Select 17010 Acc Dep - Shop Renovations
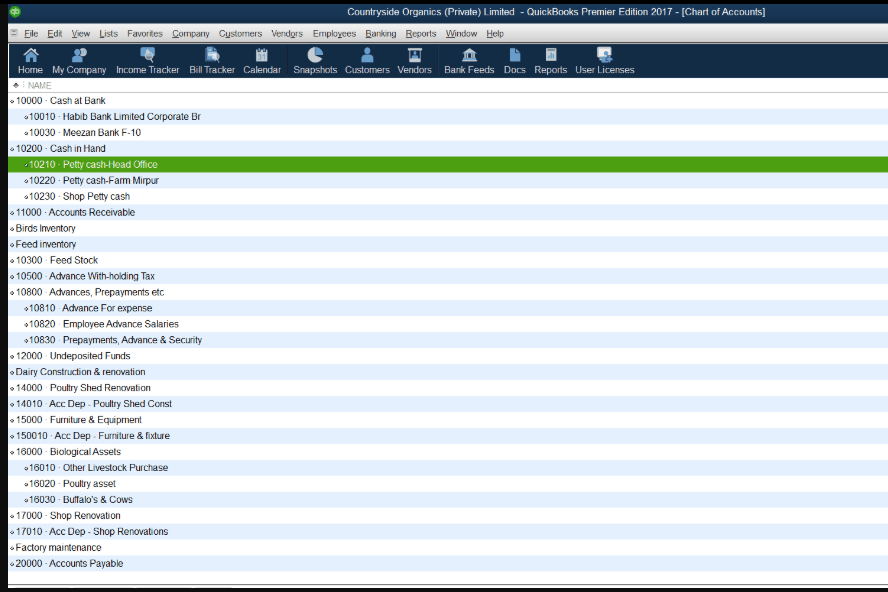Screen dimensions: 888x592 (x=447, y=531)
